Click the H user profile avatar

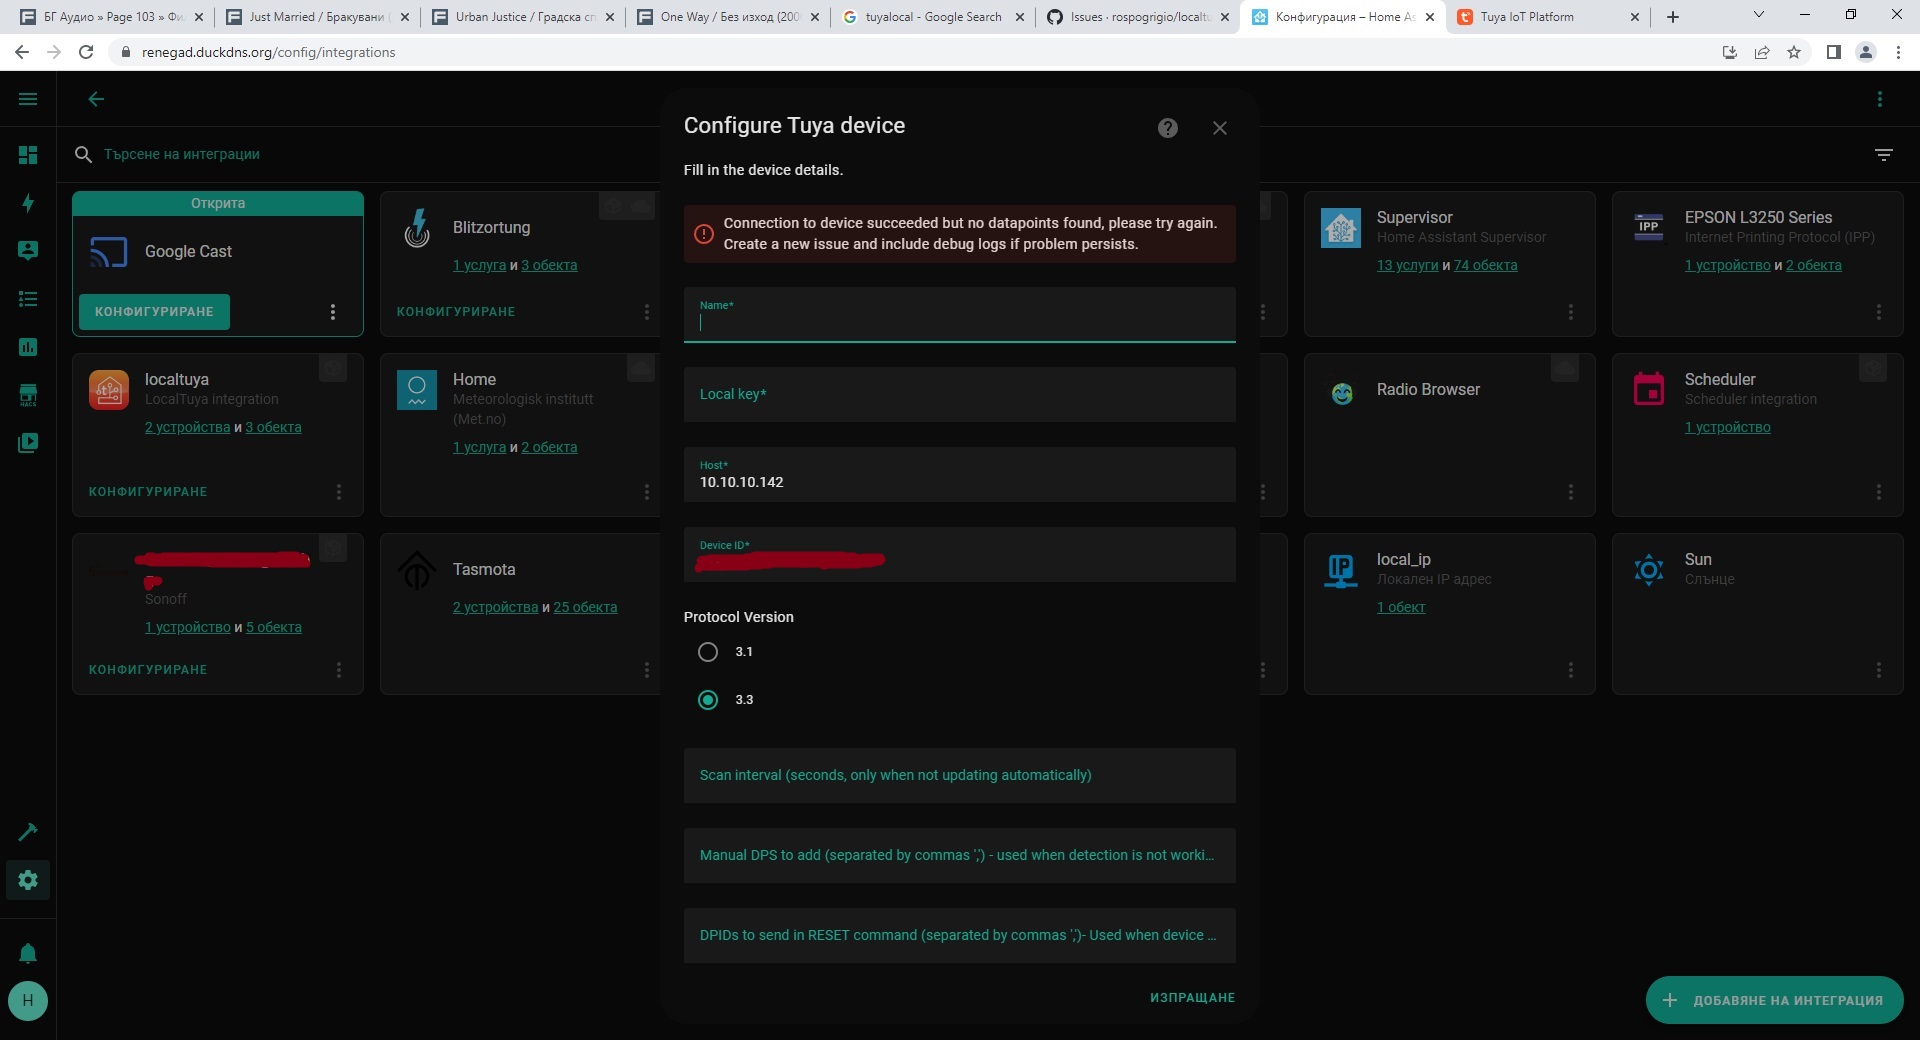click(28, 1001)
